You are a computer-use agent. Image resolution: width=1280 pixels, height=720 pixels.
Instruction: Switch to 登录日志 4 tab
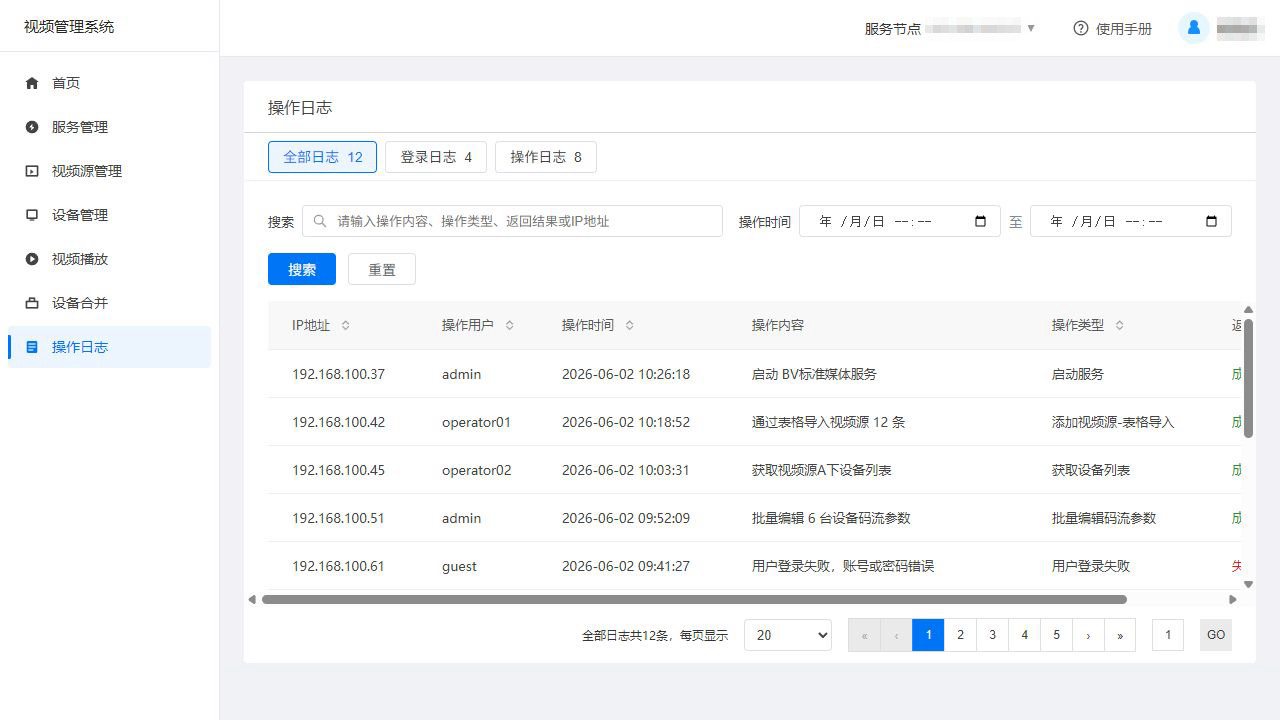(x=436, y=157)
